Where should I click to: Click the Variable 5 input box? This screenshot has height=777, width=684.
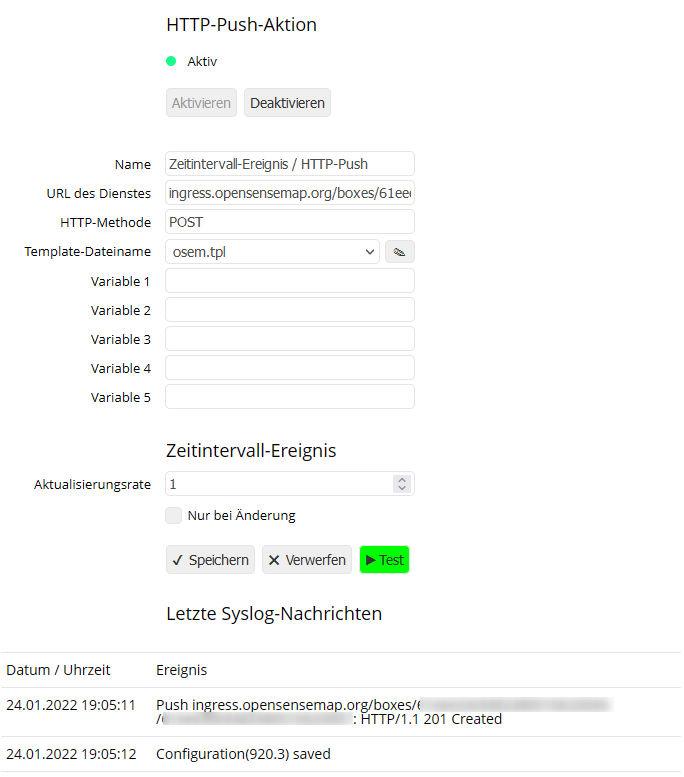[x=289, y=397]
